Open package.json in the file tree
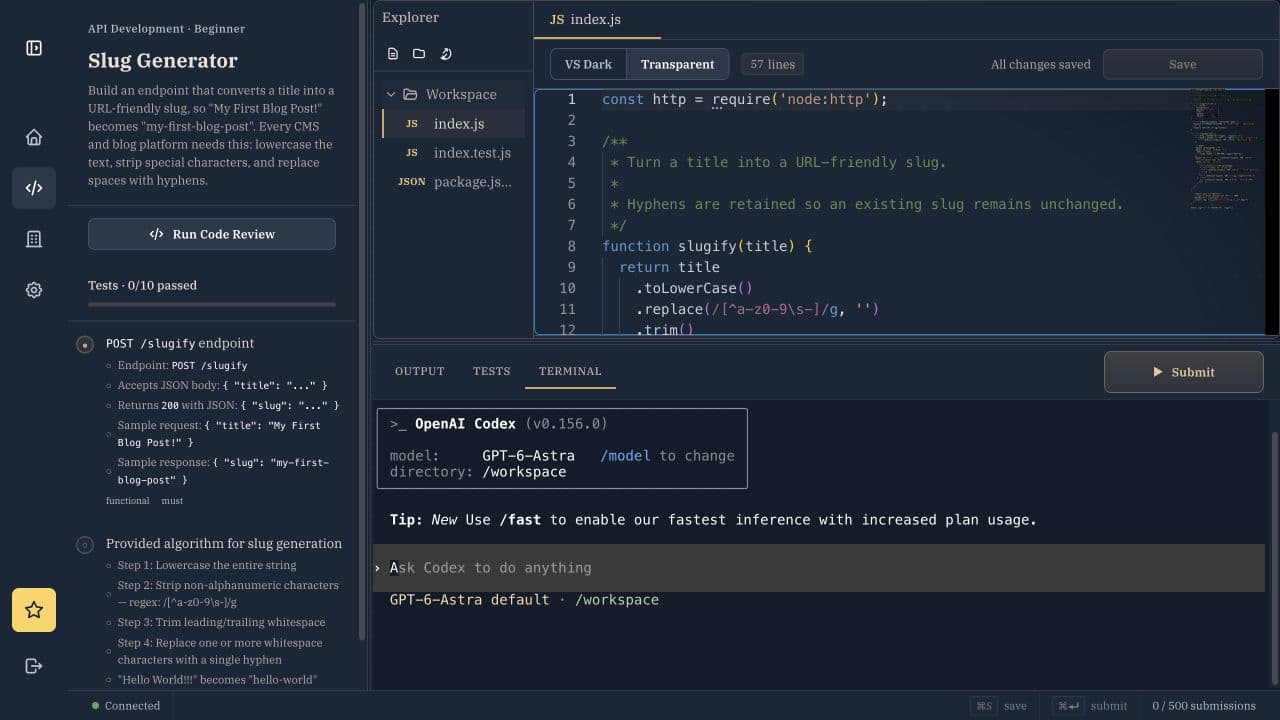This screenshot has width=1280, height=720. [x=454, y=182]
